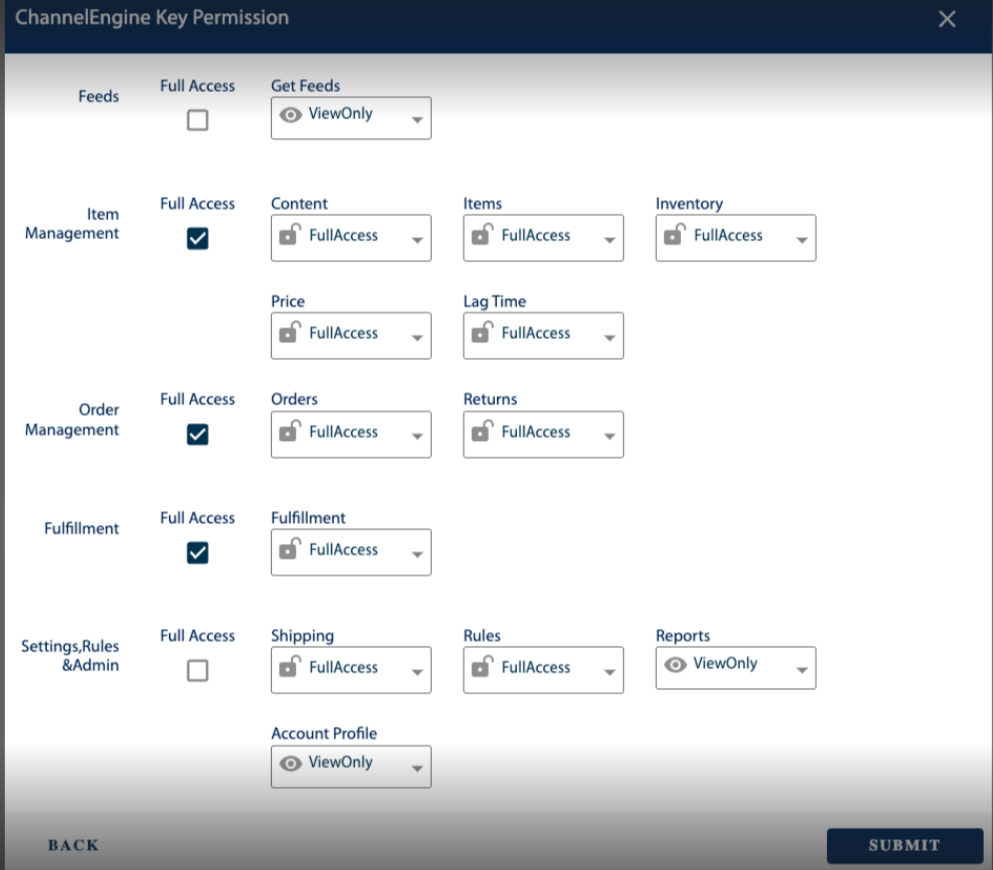Expand the Rules permission dropdown arrow

pos(609,673)
